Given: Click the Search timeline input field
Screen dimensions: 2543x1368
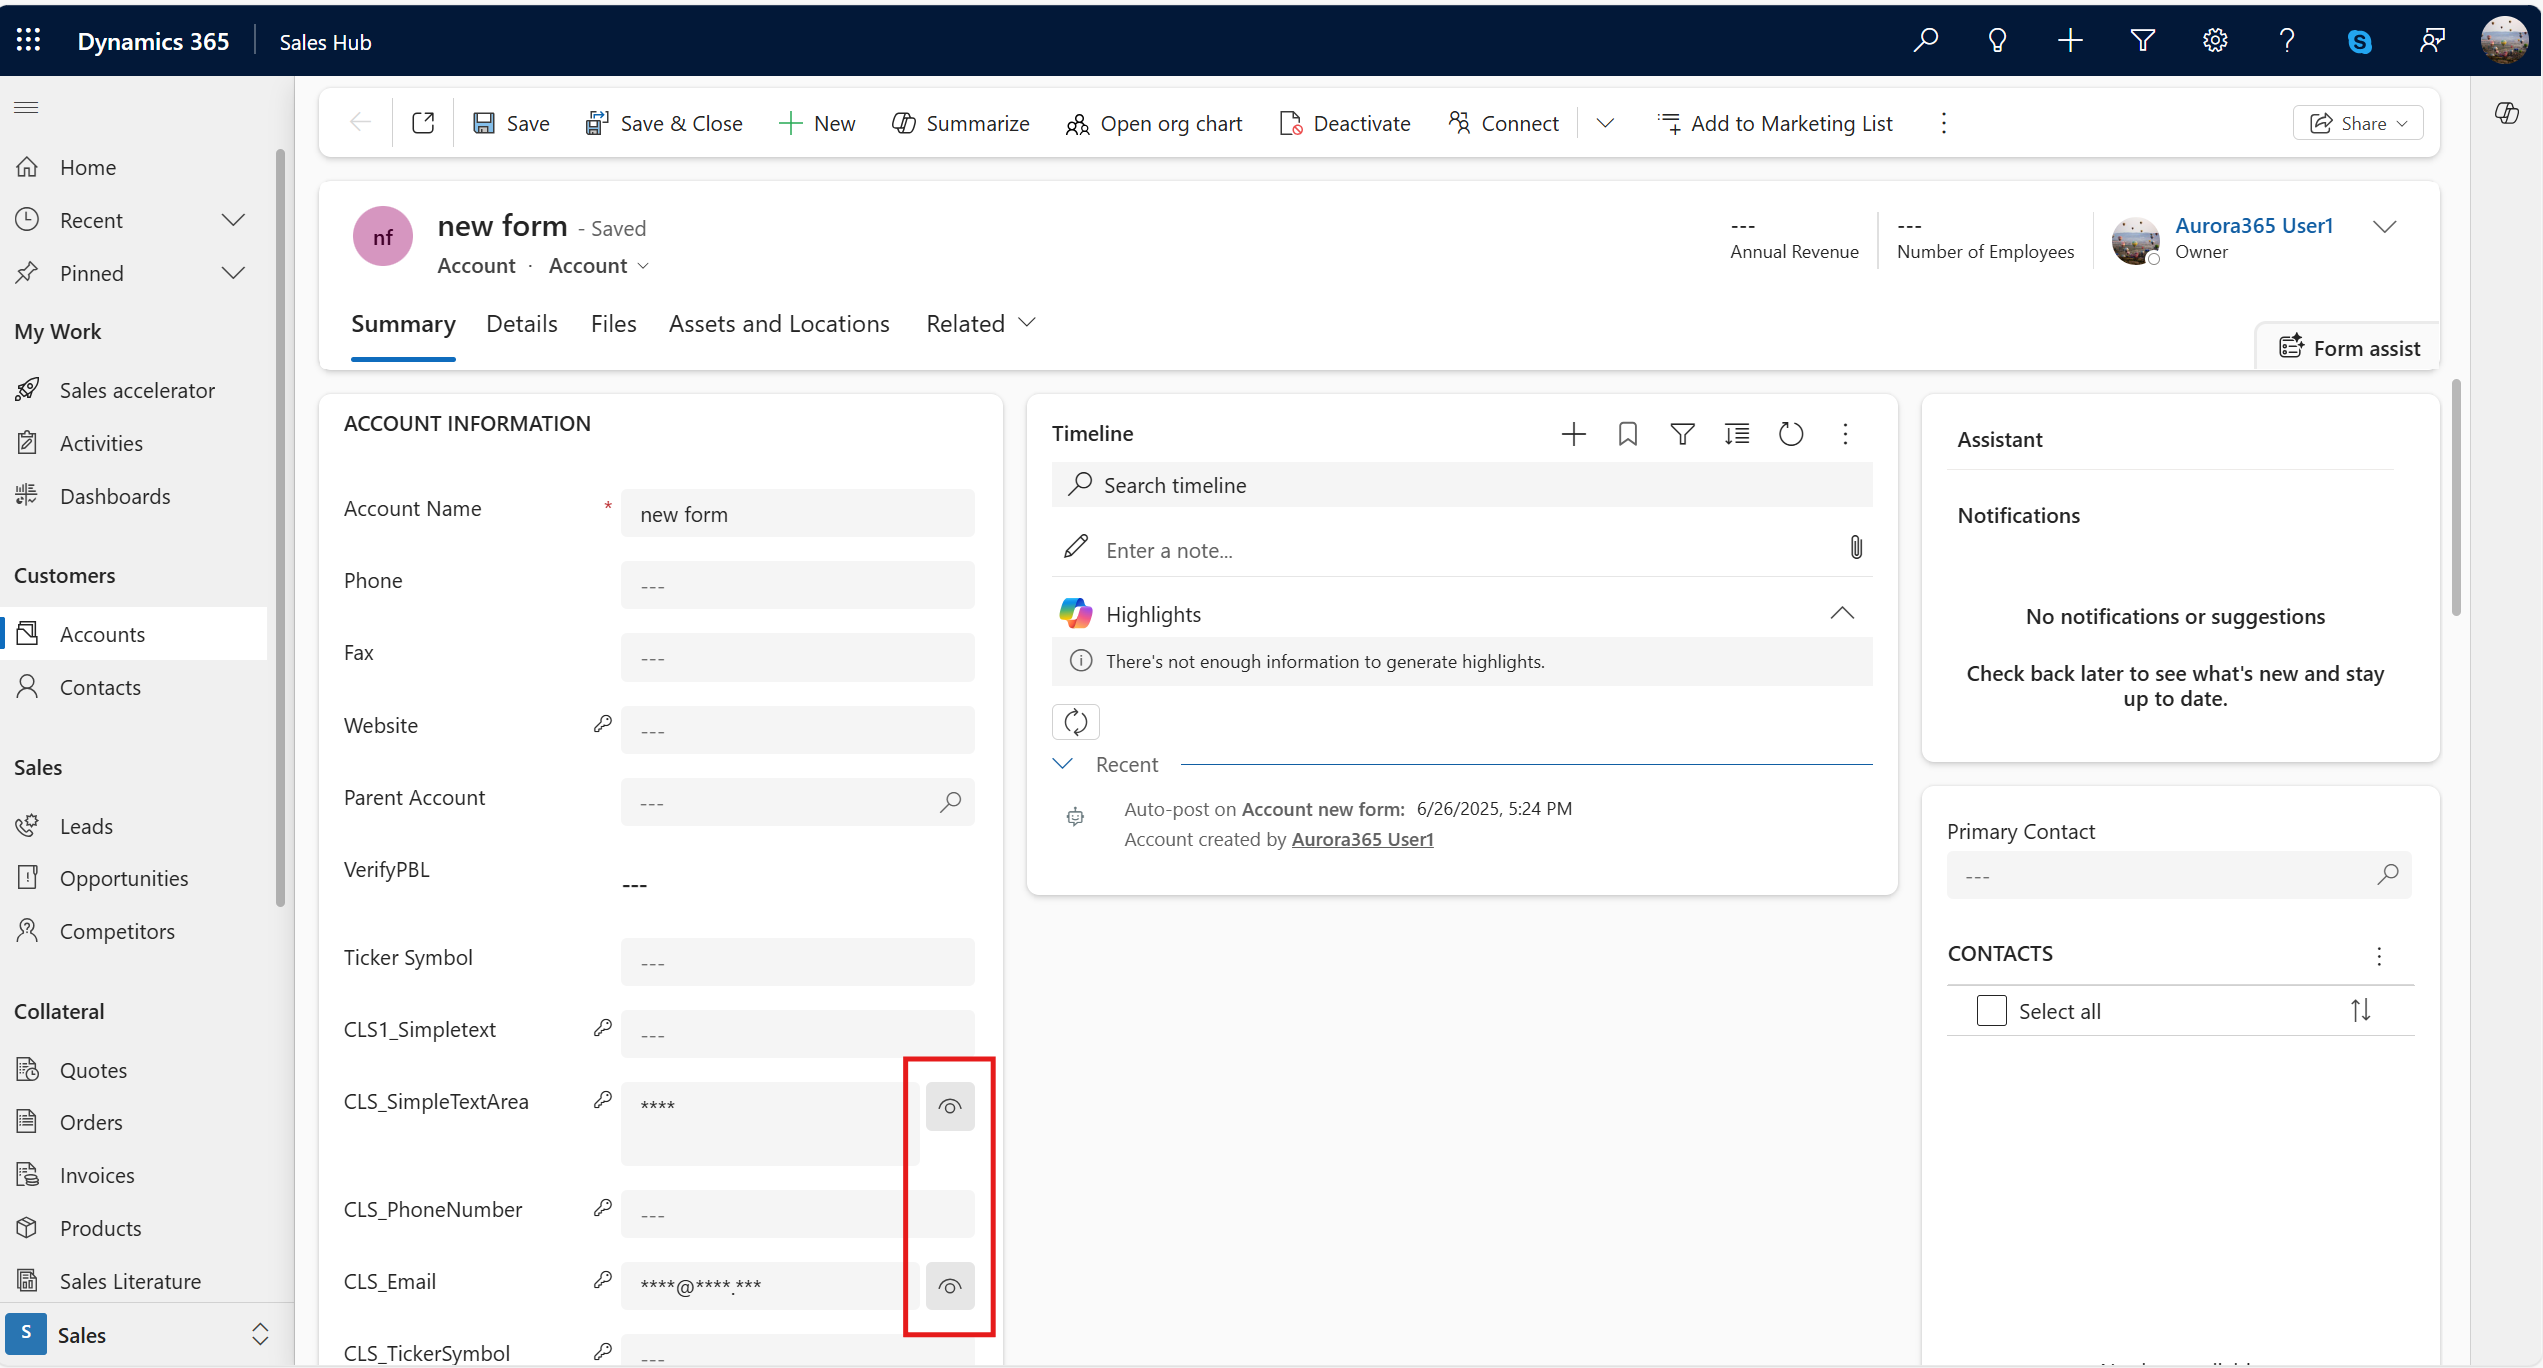Looking at the screenshot, I should 1460,486.
